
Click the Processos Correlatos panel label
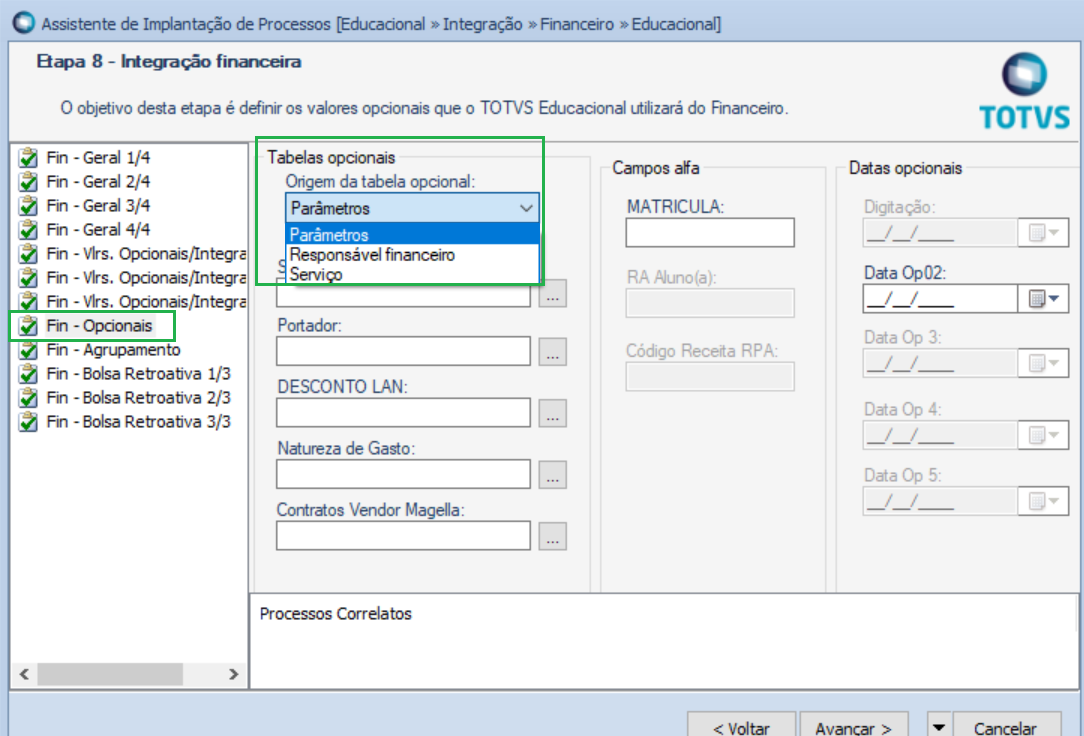[335, 614]
